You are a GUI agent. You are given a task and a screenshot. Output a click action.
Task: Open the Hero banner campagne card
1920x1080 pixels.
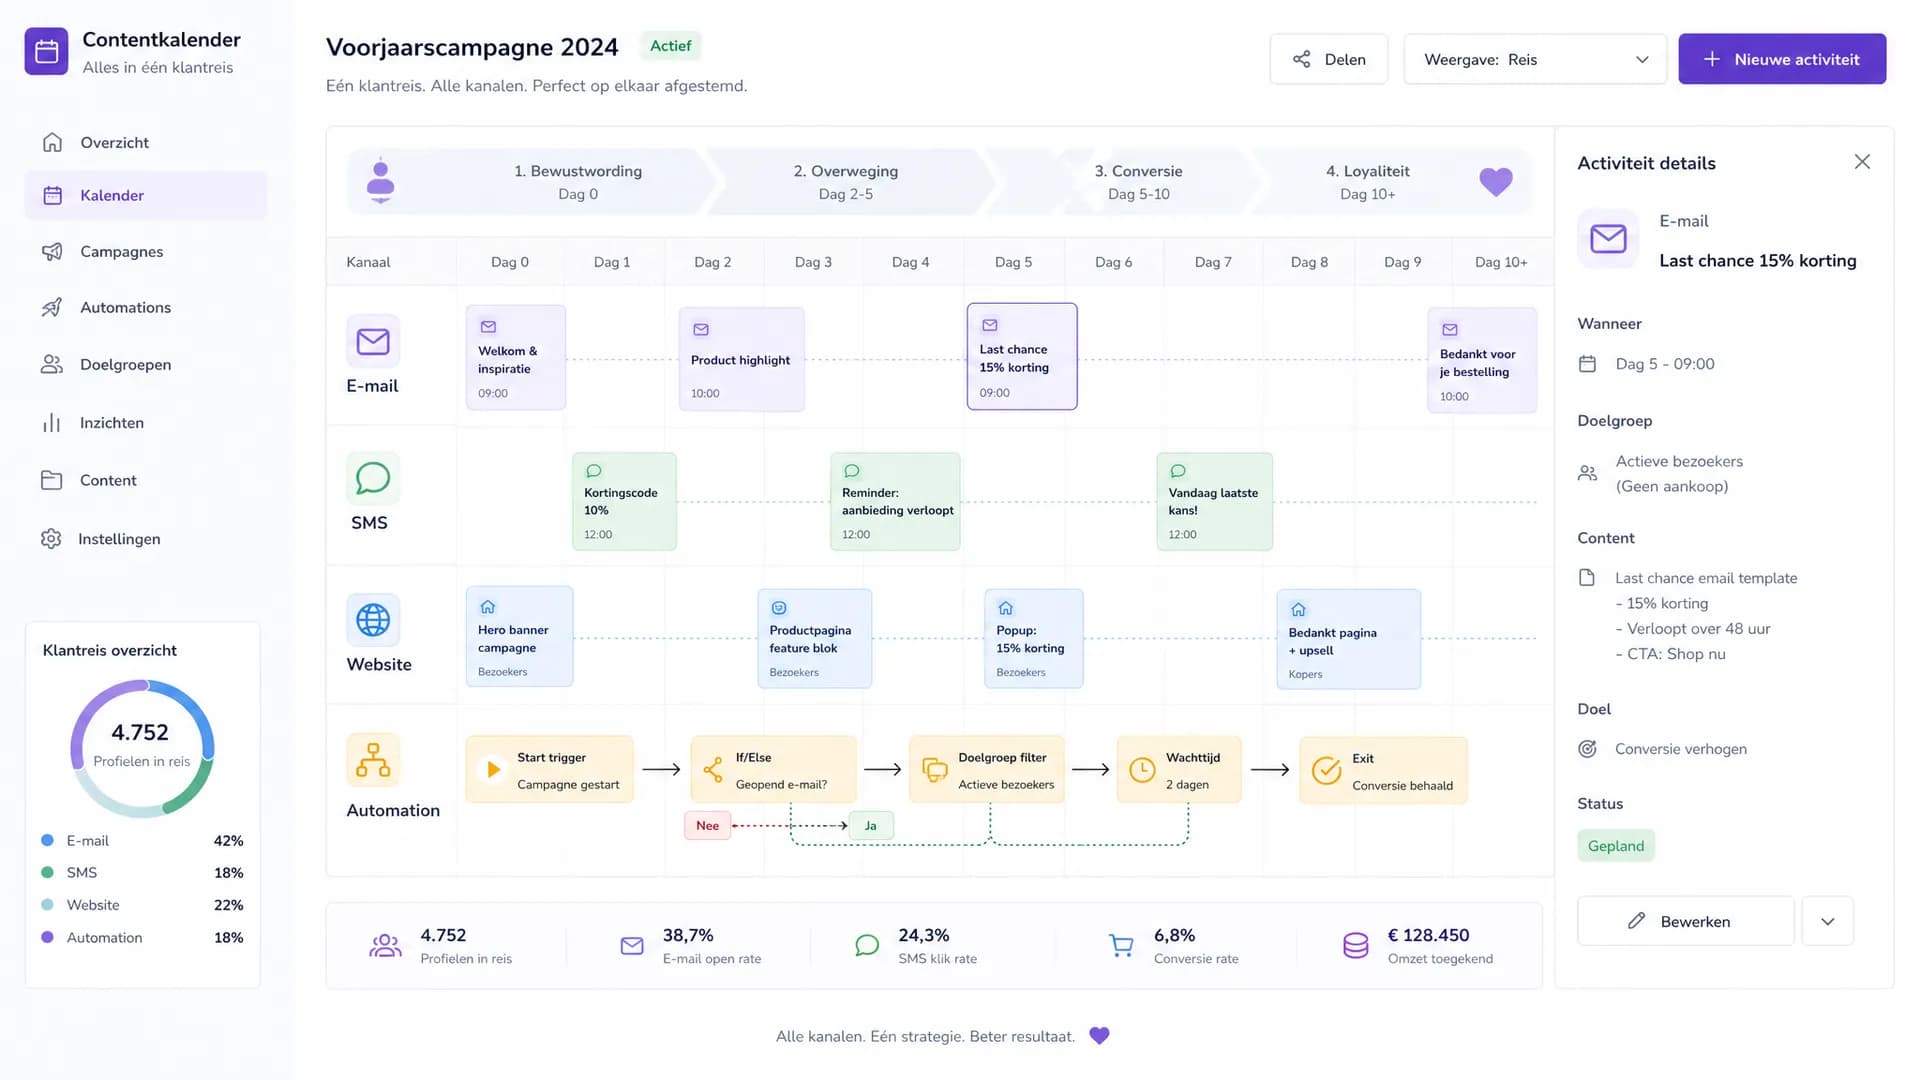[x=519, y=637]
